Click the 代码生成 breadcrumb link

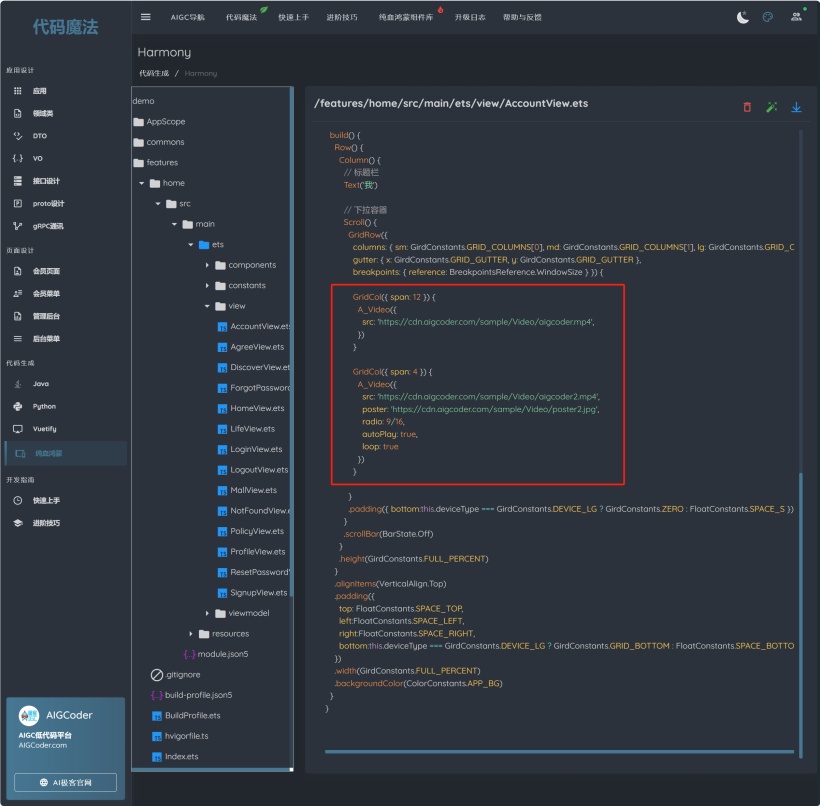[x=153, y=73]
